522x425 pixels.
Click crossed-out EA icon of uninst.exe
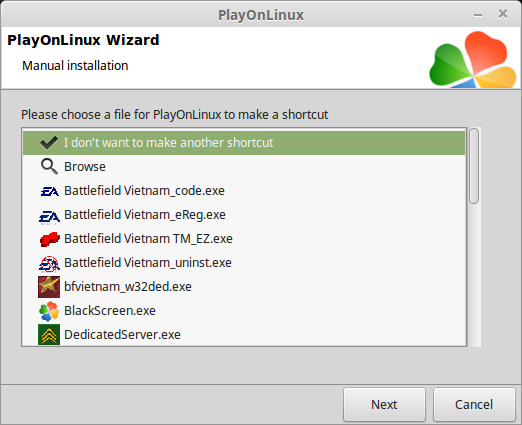[x=49, y=264]
